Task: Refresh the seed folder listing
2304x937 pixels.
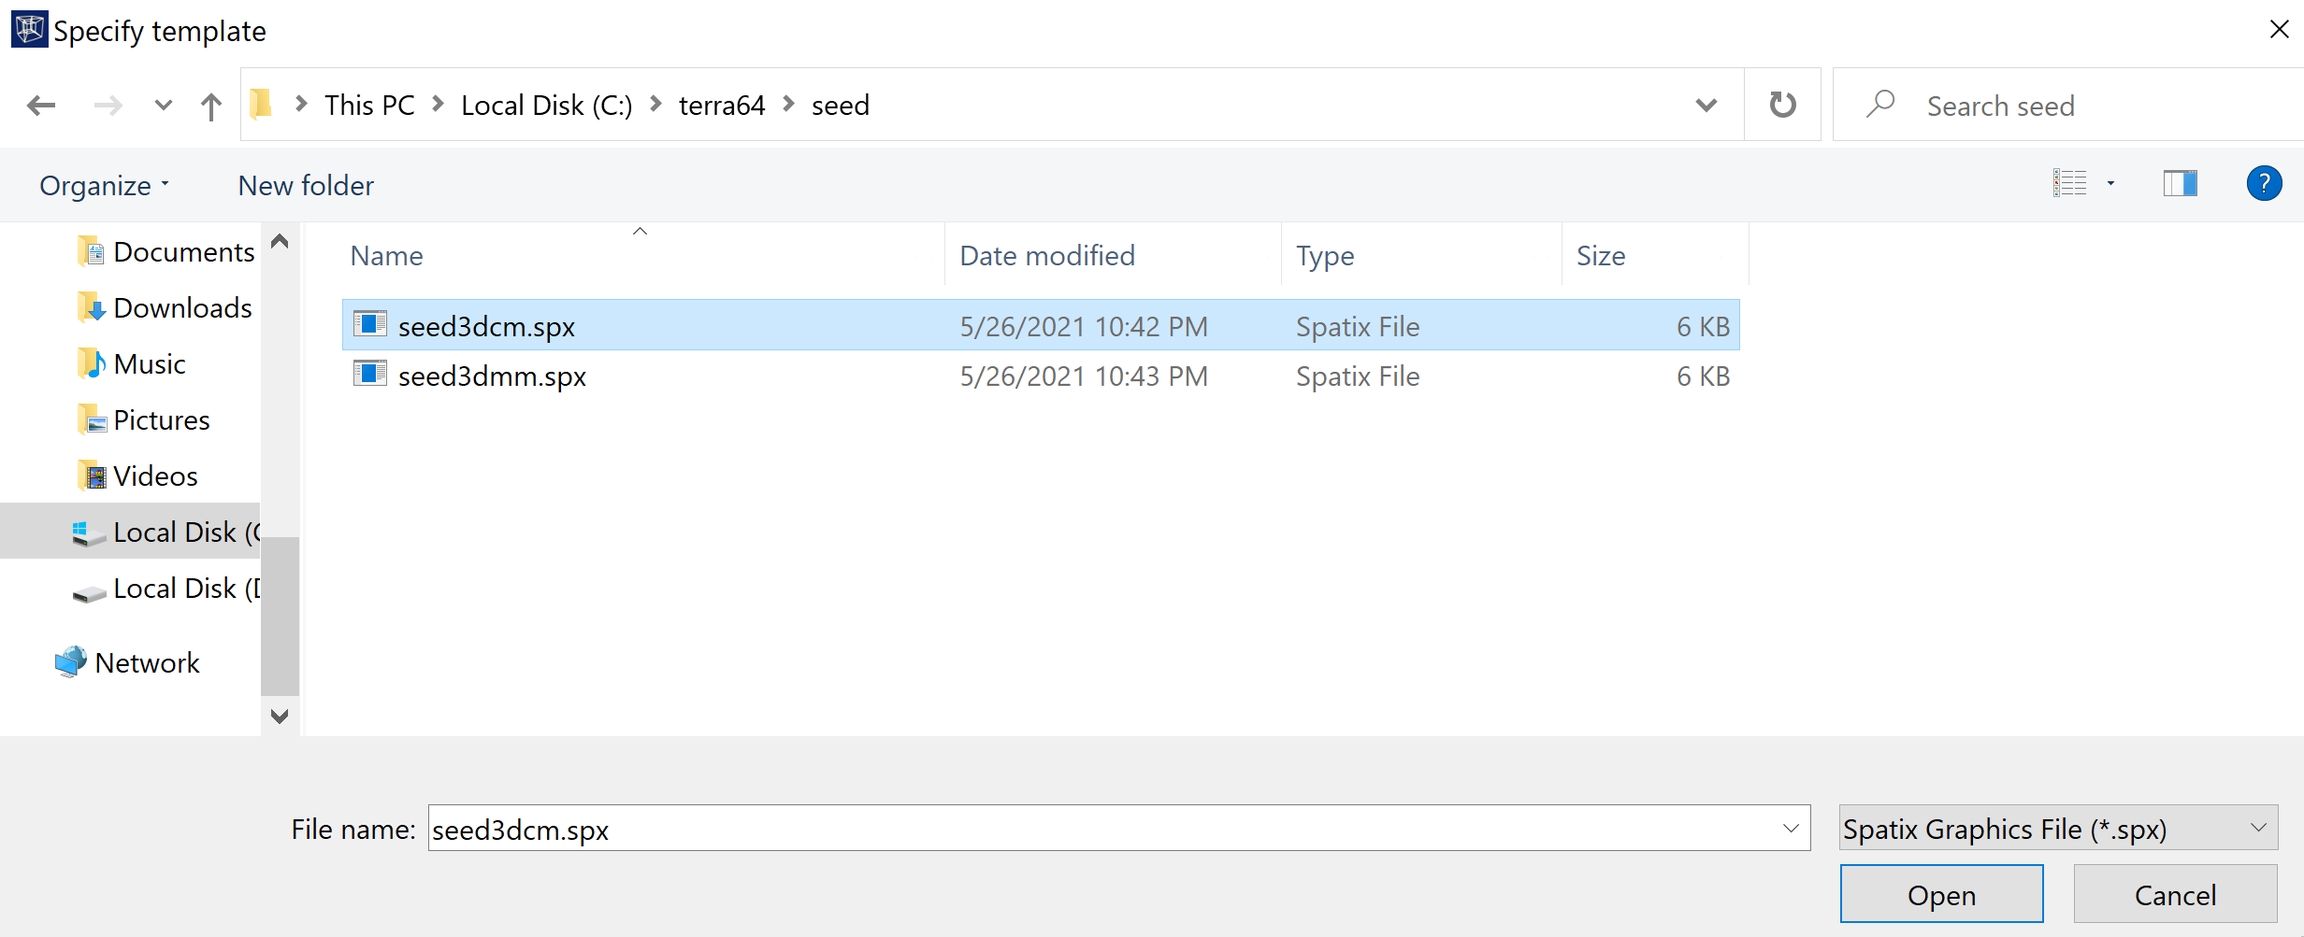Action: click(1782, 105)
